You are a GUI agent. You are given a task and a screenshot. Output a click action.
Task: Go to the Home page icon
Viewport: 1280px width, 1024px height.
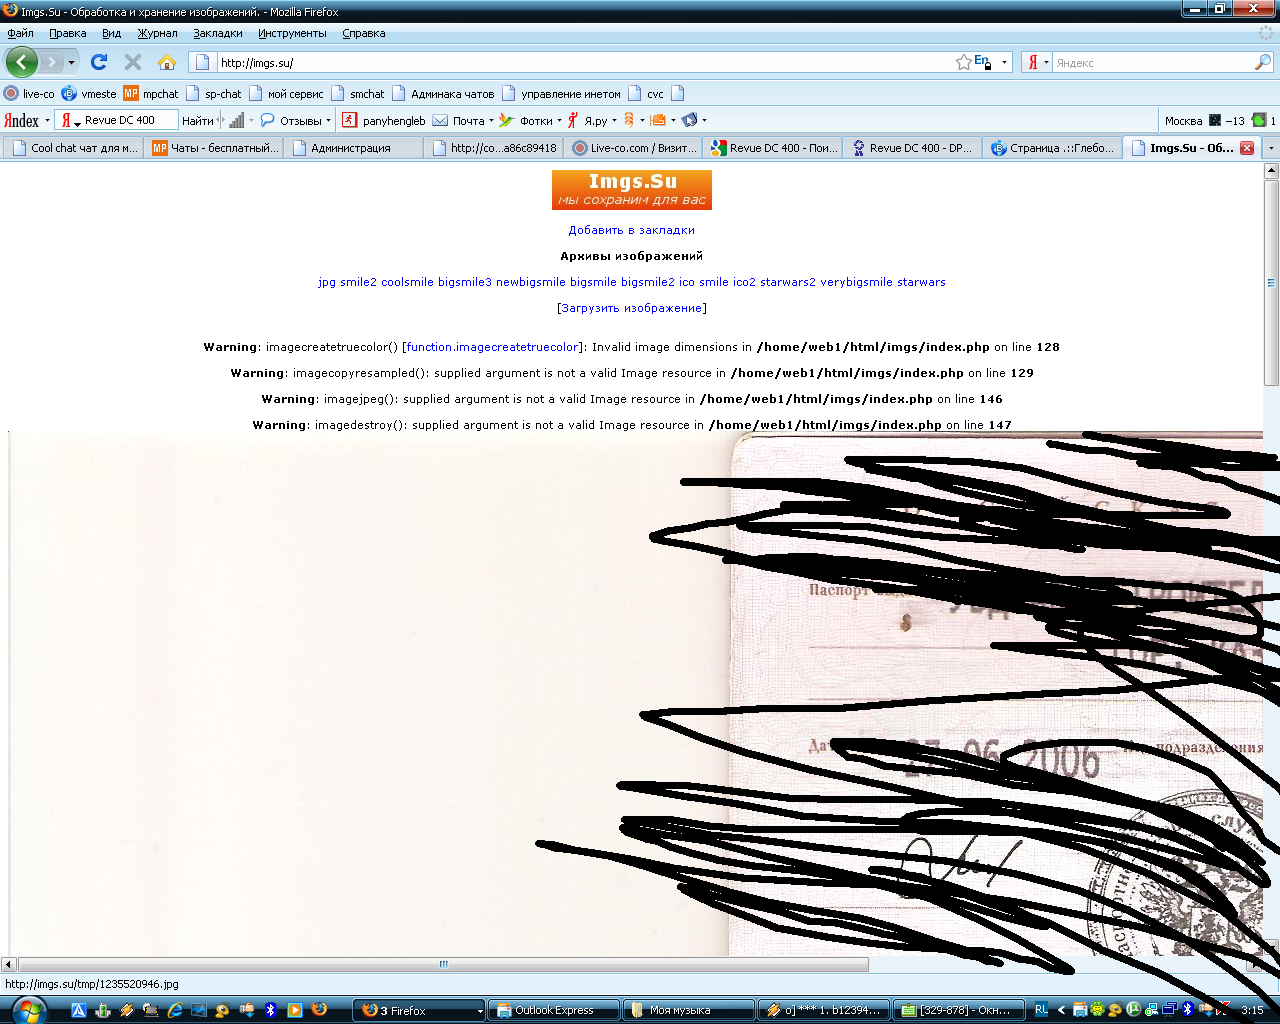tap(167, 62)
